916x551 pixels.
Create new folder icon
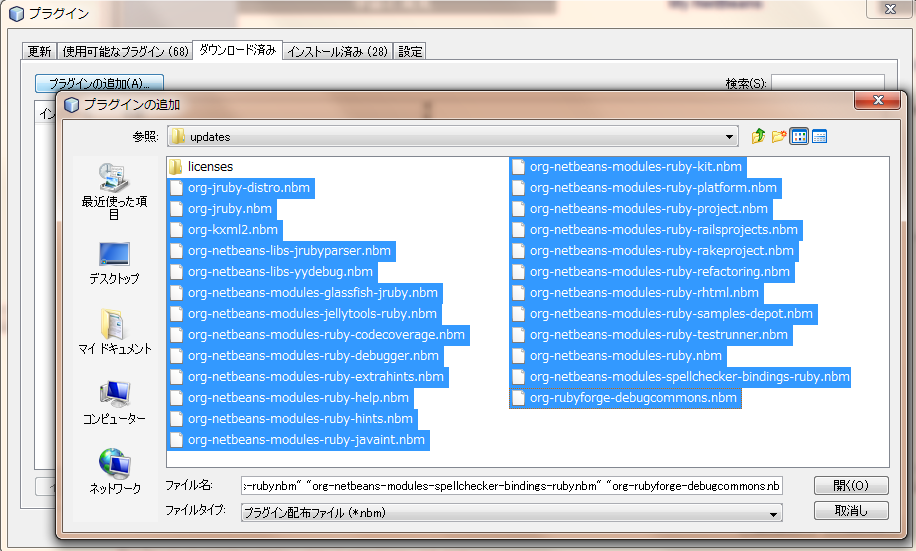point(779,137)
